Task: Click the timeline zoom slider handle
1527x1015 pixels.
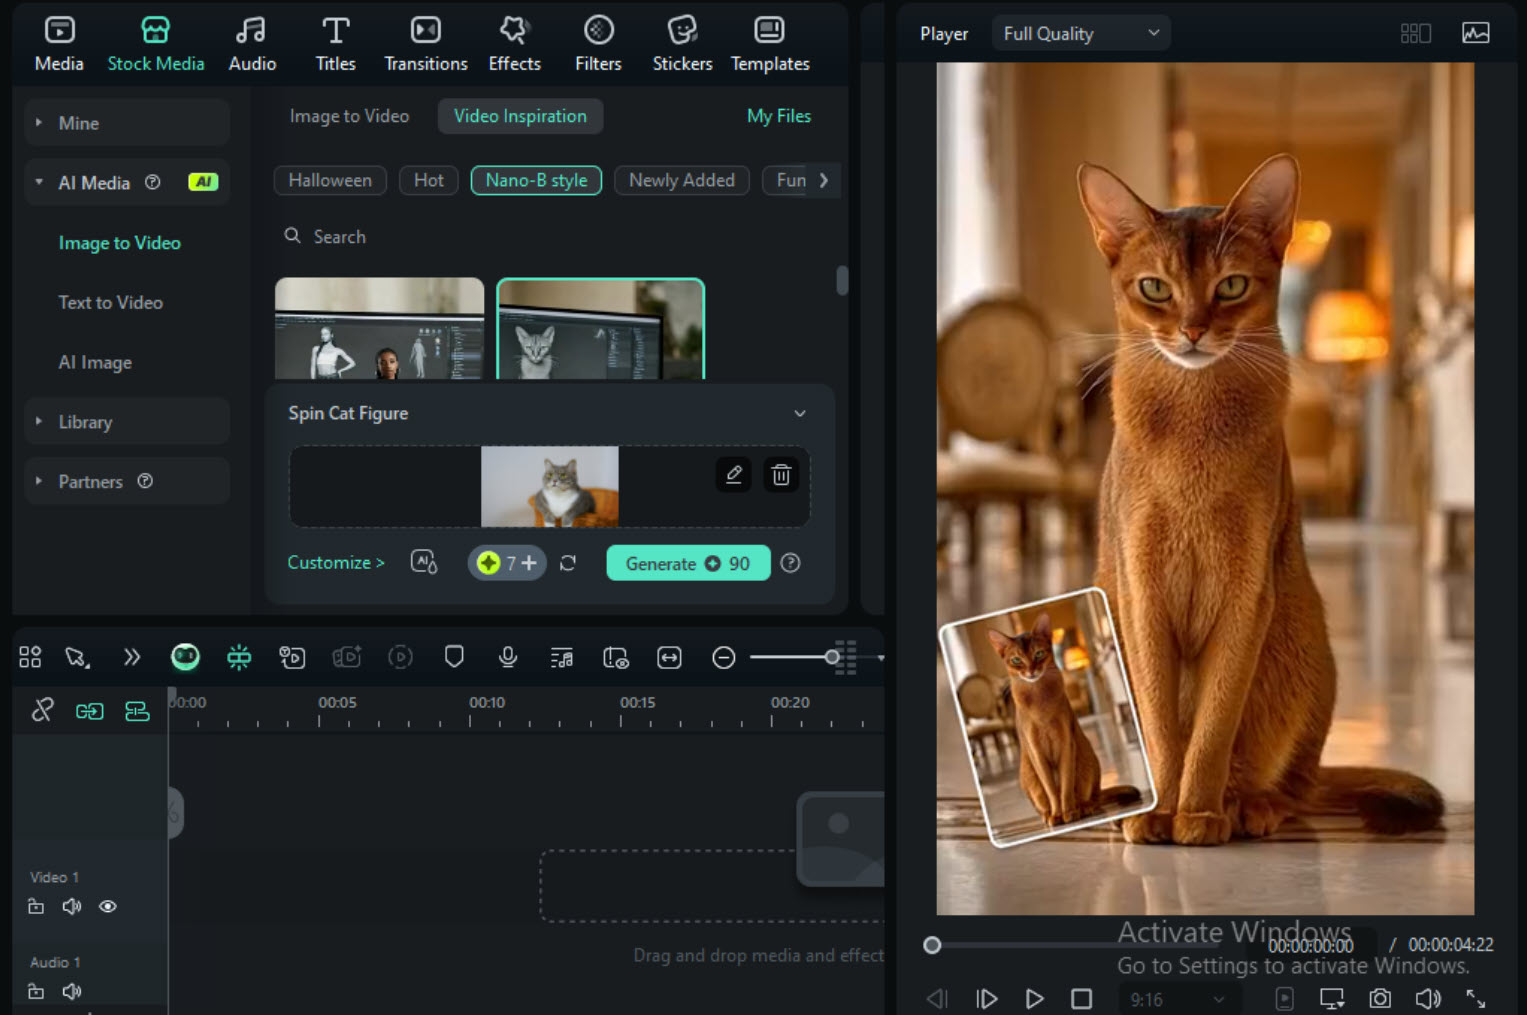Action: (832, 657)
